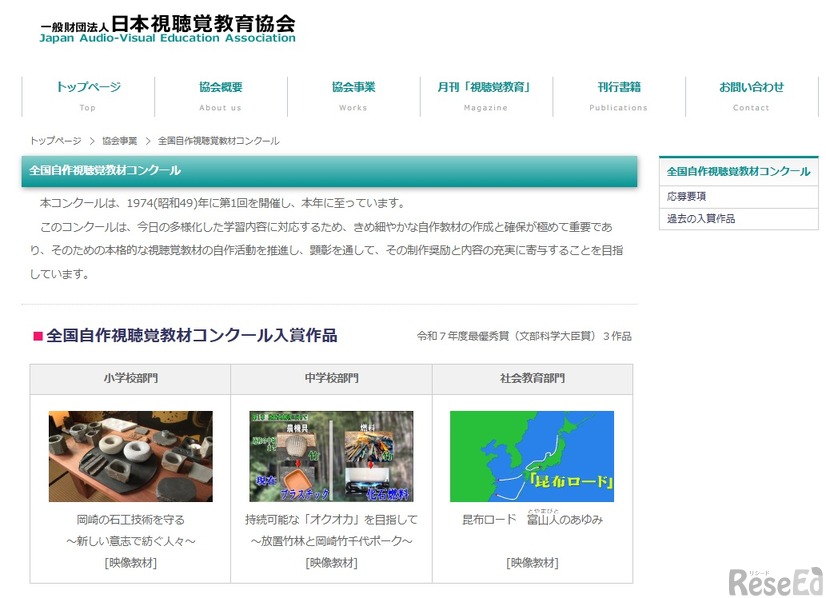Click [映像教材] label under 昆布ロード entry

coord(533,563)
